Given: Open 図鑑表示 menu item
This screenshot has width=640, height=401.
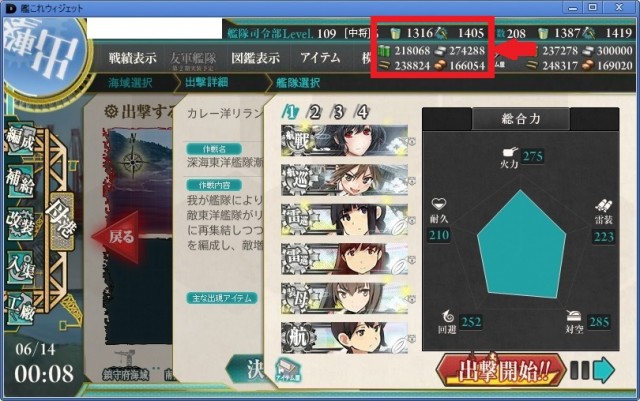Looking at the screenshot, I should [256, 58].
